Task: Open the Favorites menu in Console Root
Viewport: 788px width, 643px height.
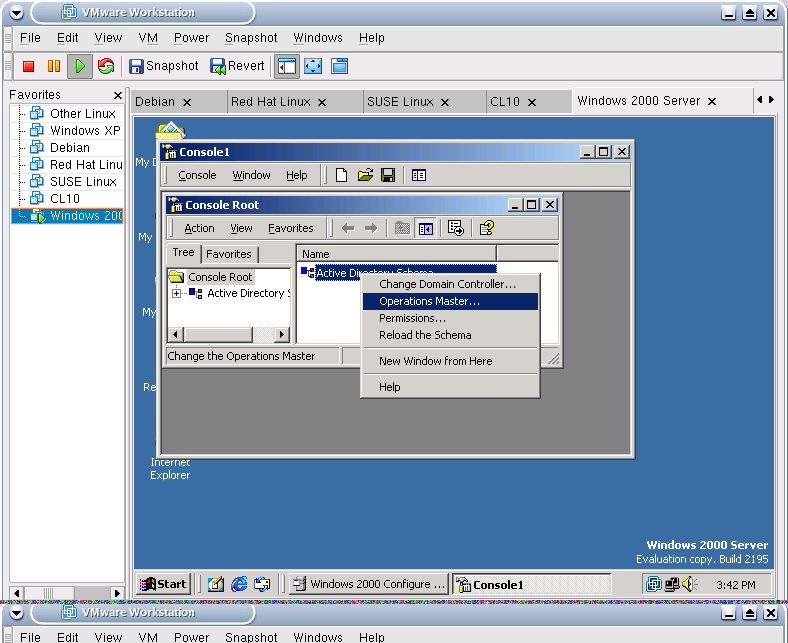Action: tap(290, 228)
